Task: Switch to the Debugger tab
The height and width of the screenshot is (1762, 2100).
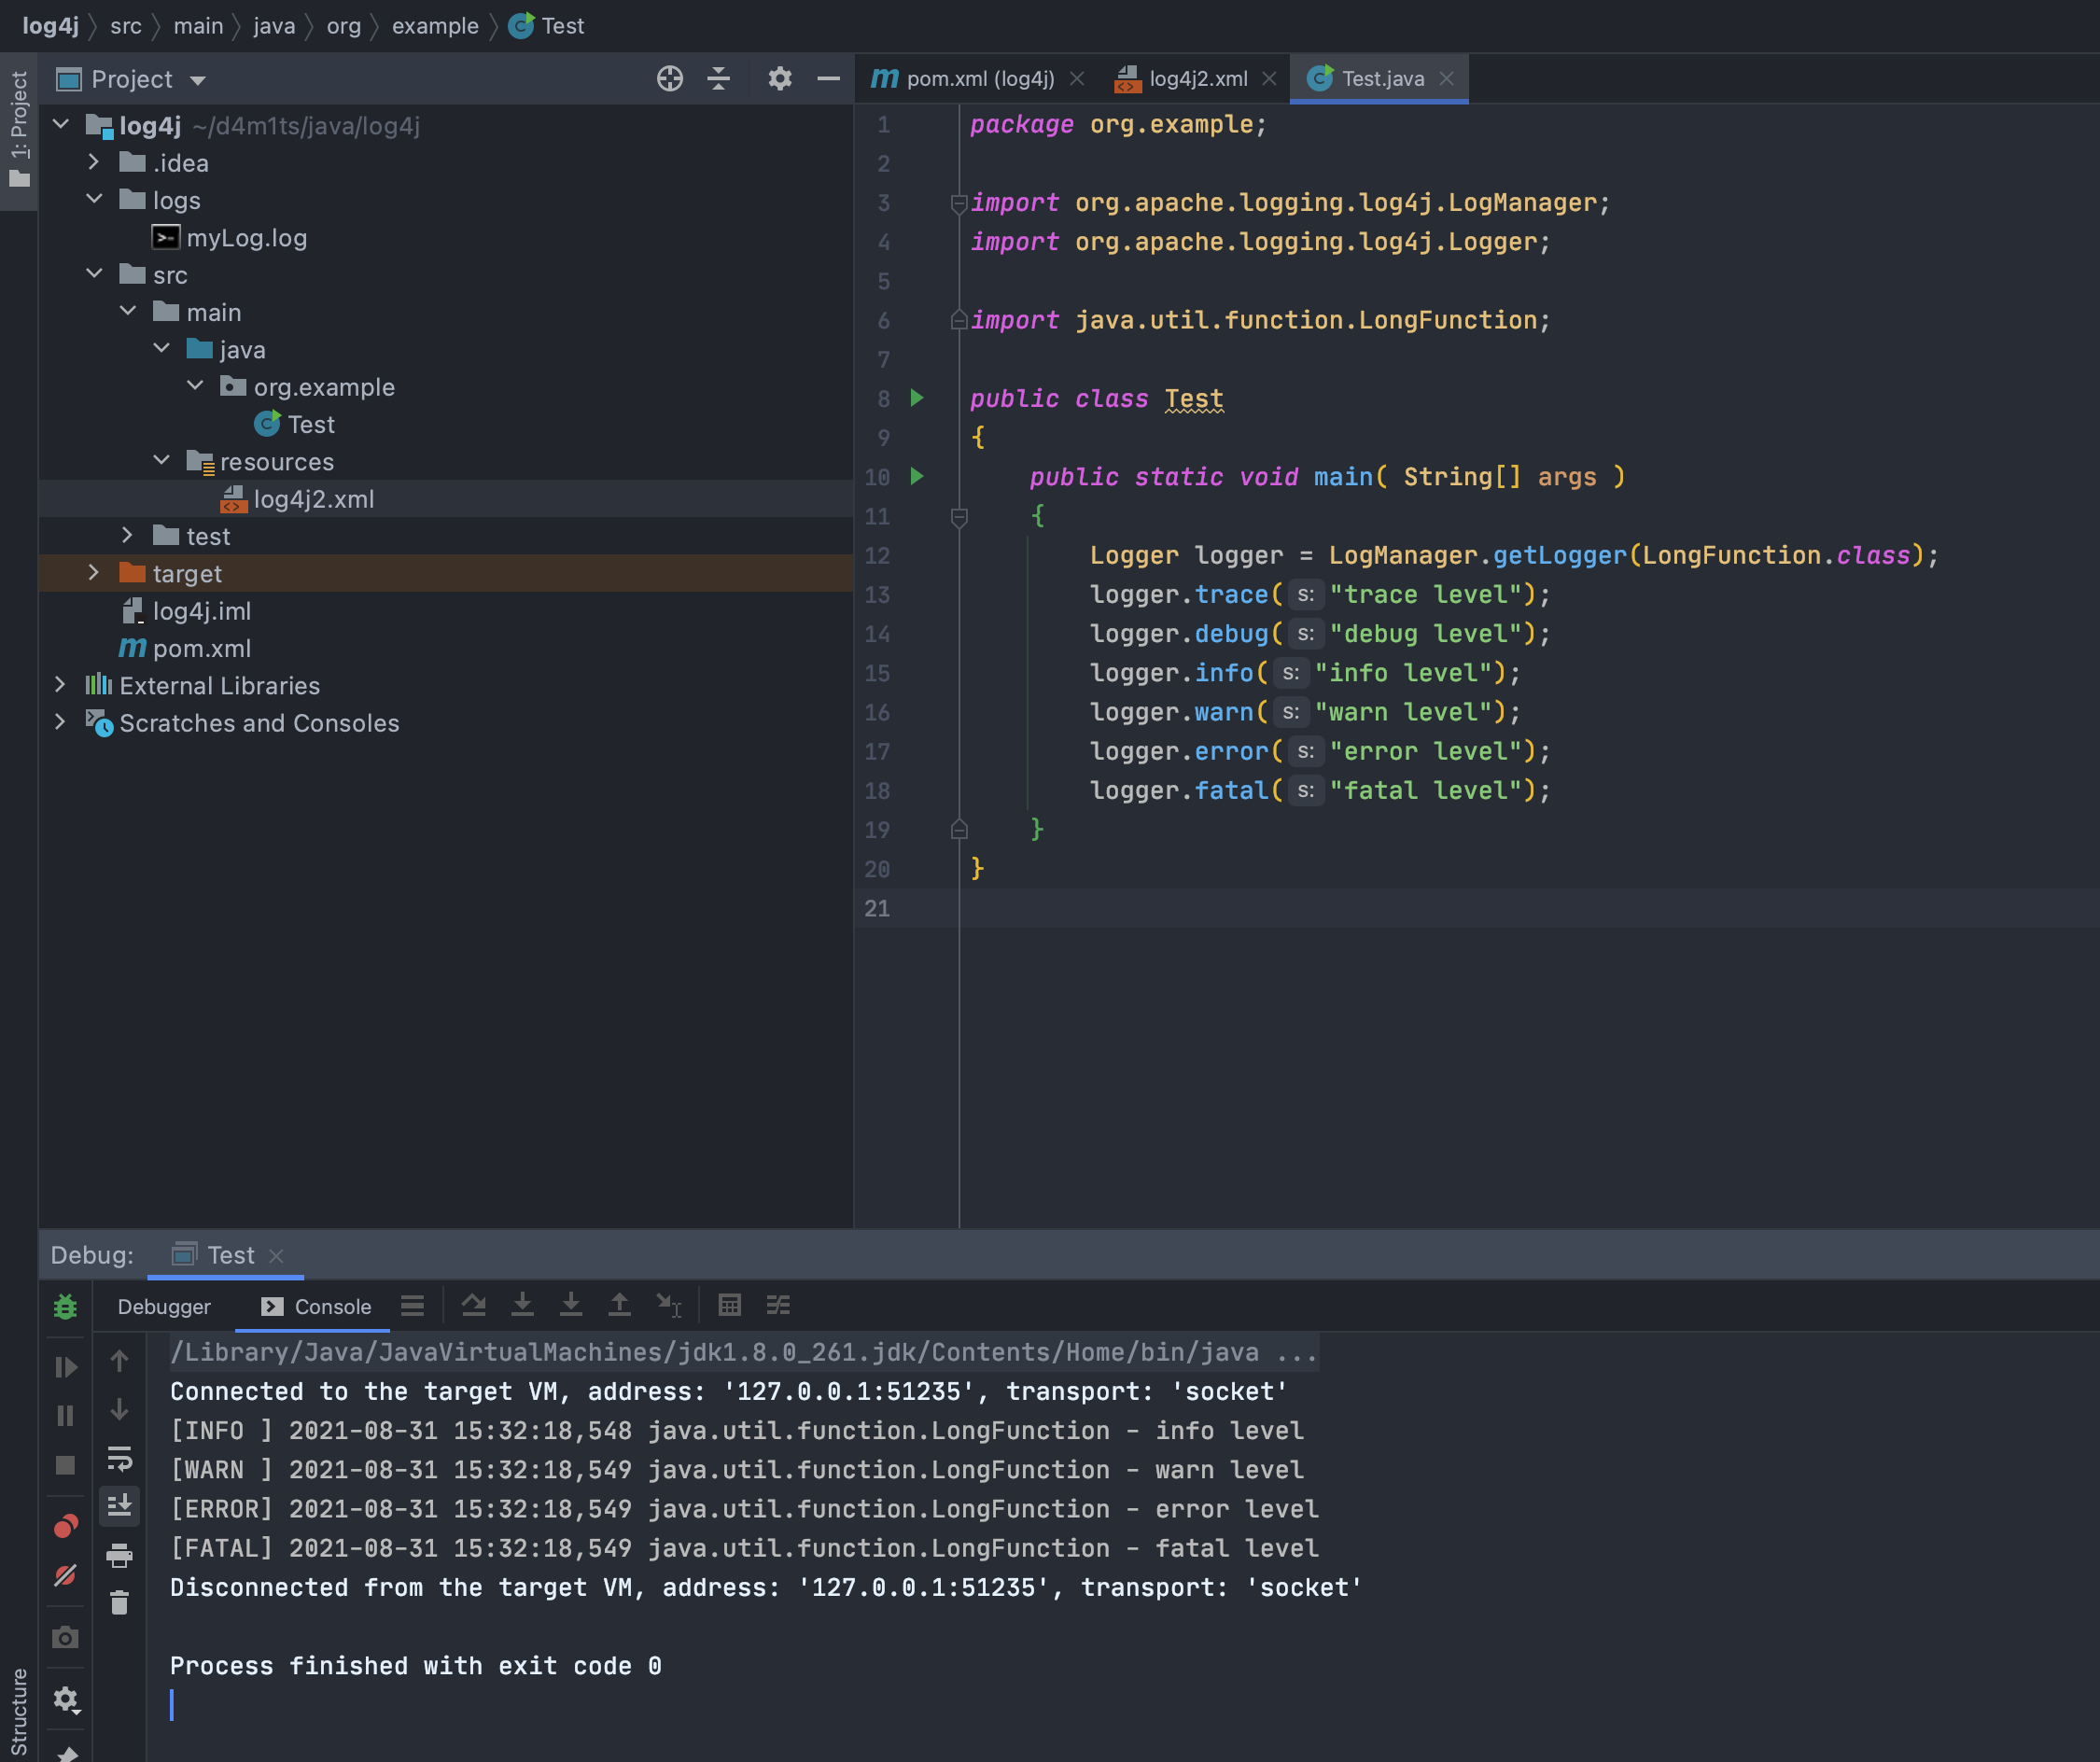Action: [164, 1307]
